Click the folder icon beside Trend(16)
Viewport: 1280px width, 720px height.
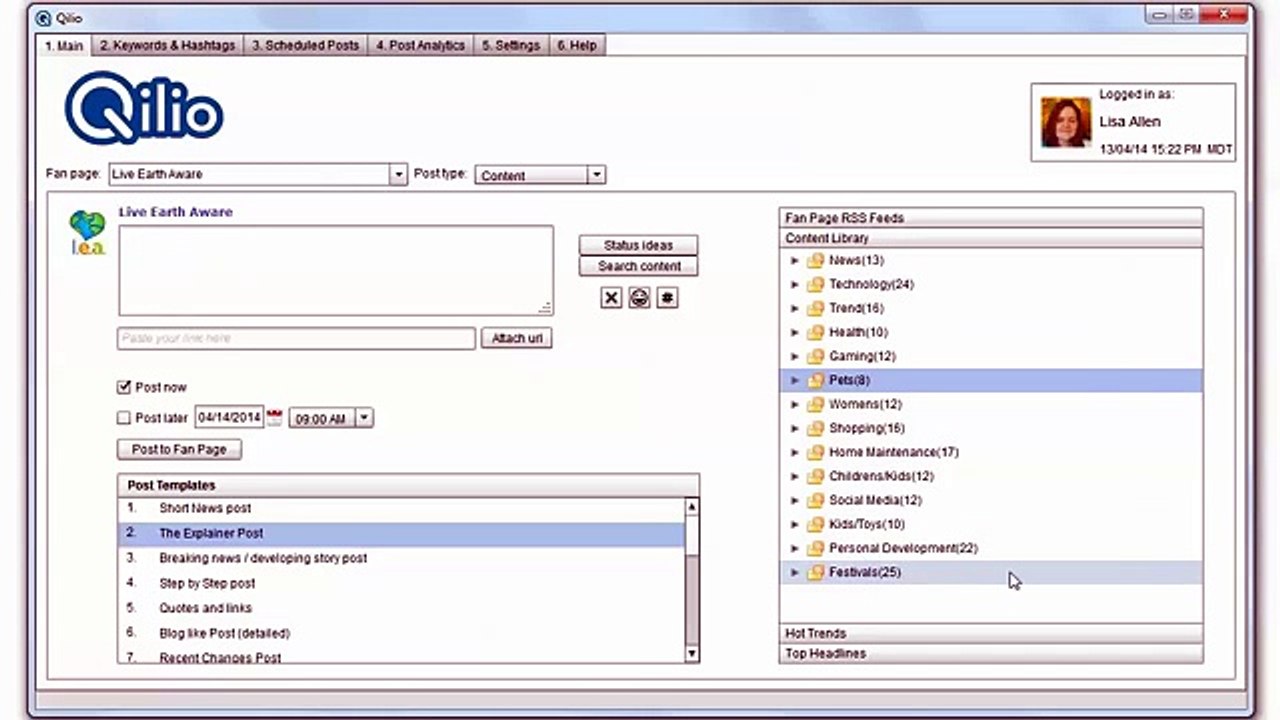coord(815,309)
